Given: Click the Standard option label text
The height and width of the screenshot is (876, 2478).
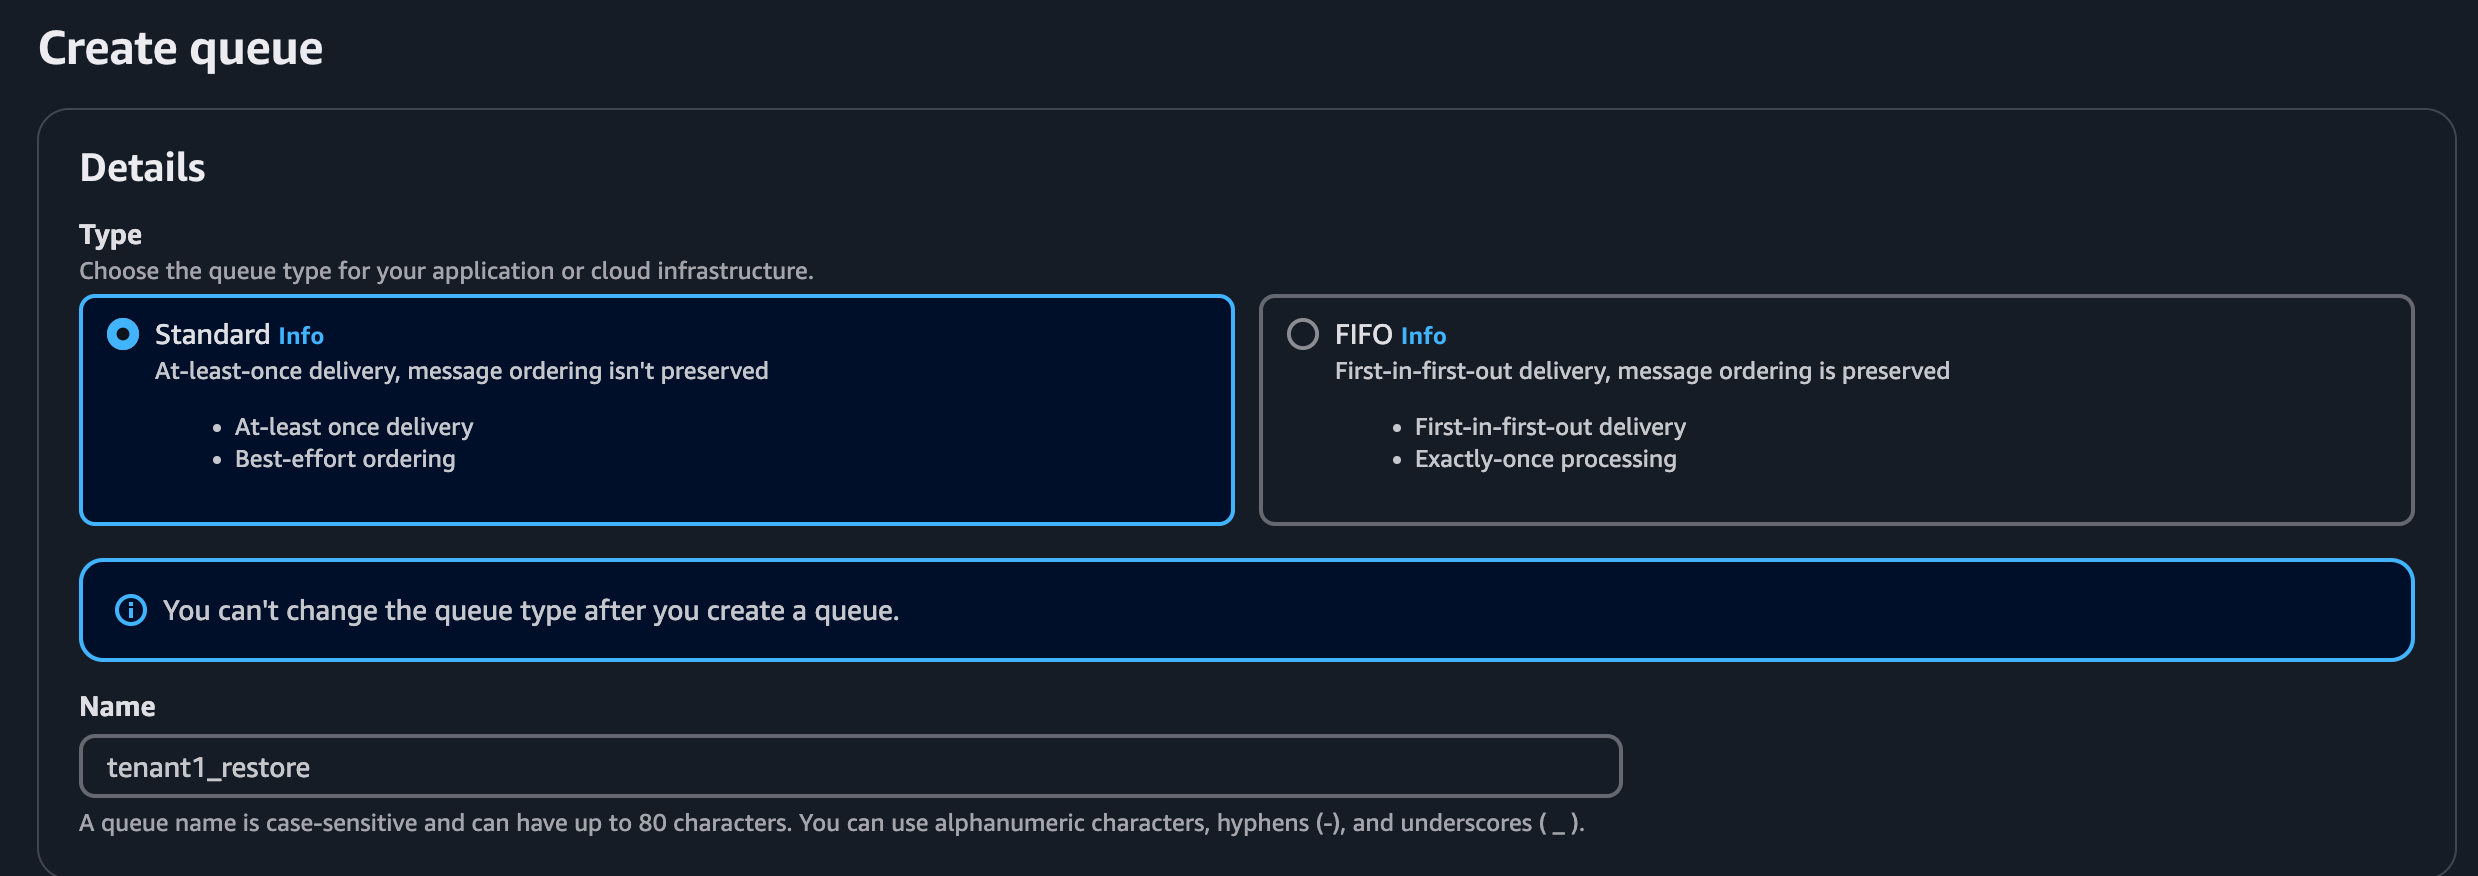Looking at the screenshot, I should click(x=212, y=334).
